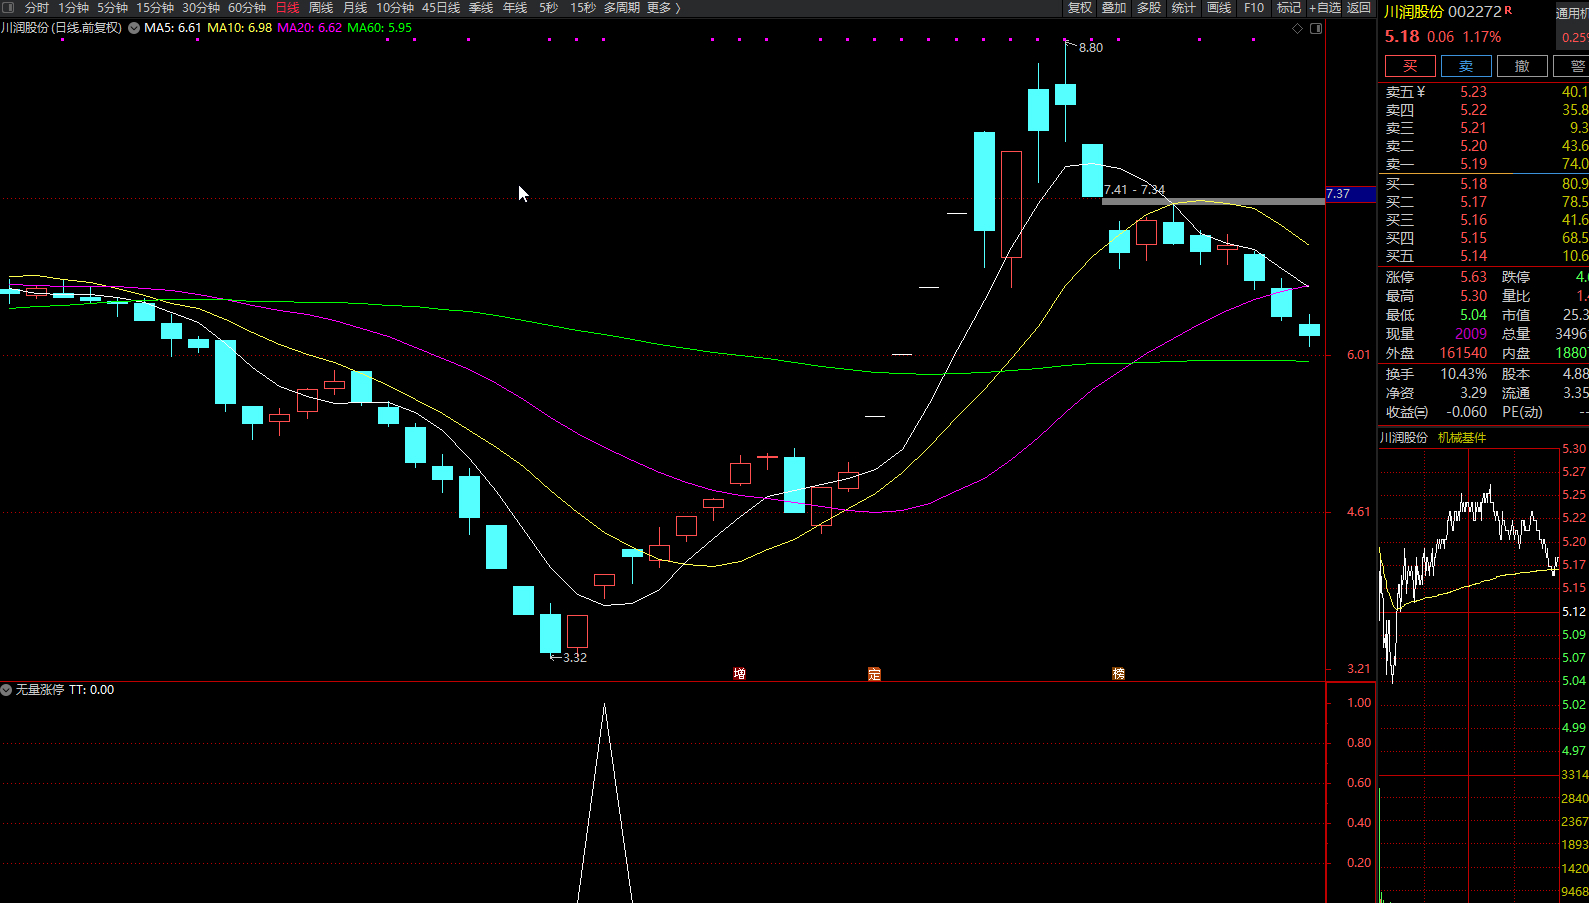Viewport: 1589px width, 903px height.
Task: Click the 涨停 5.63 value
Action: point(1473,277)
